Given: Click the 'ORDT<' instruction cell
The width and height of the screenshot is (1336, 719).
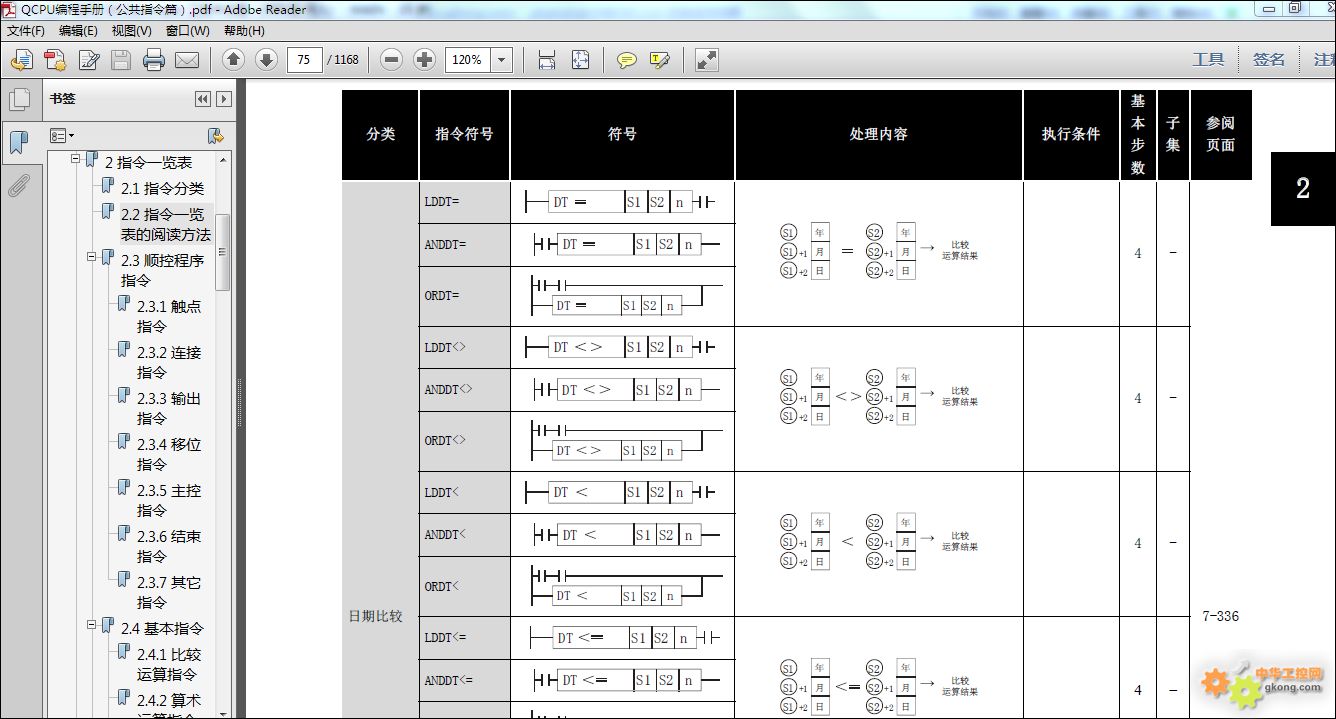Looking at the screenshot, I should click(464, 586).
